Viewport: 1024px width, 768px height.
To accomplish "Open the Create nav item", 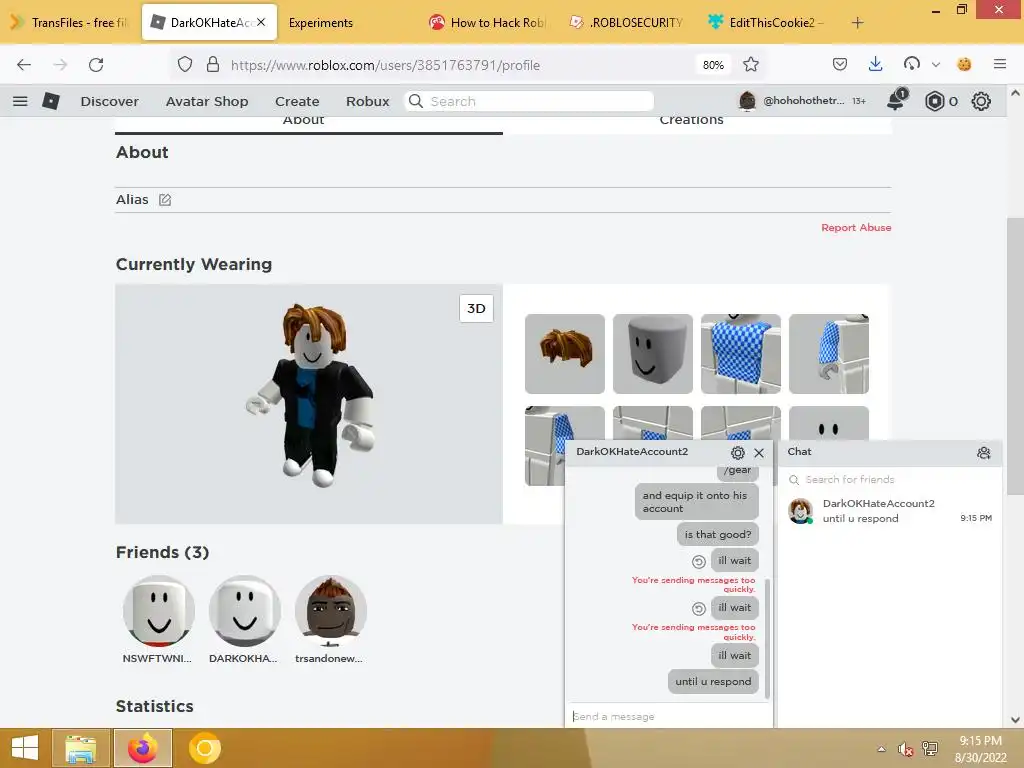I will pyautogui.click(x=297, y=101).
